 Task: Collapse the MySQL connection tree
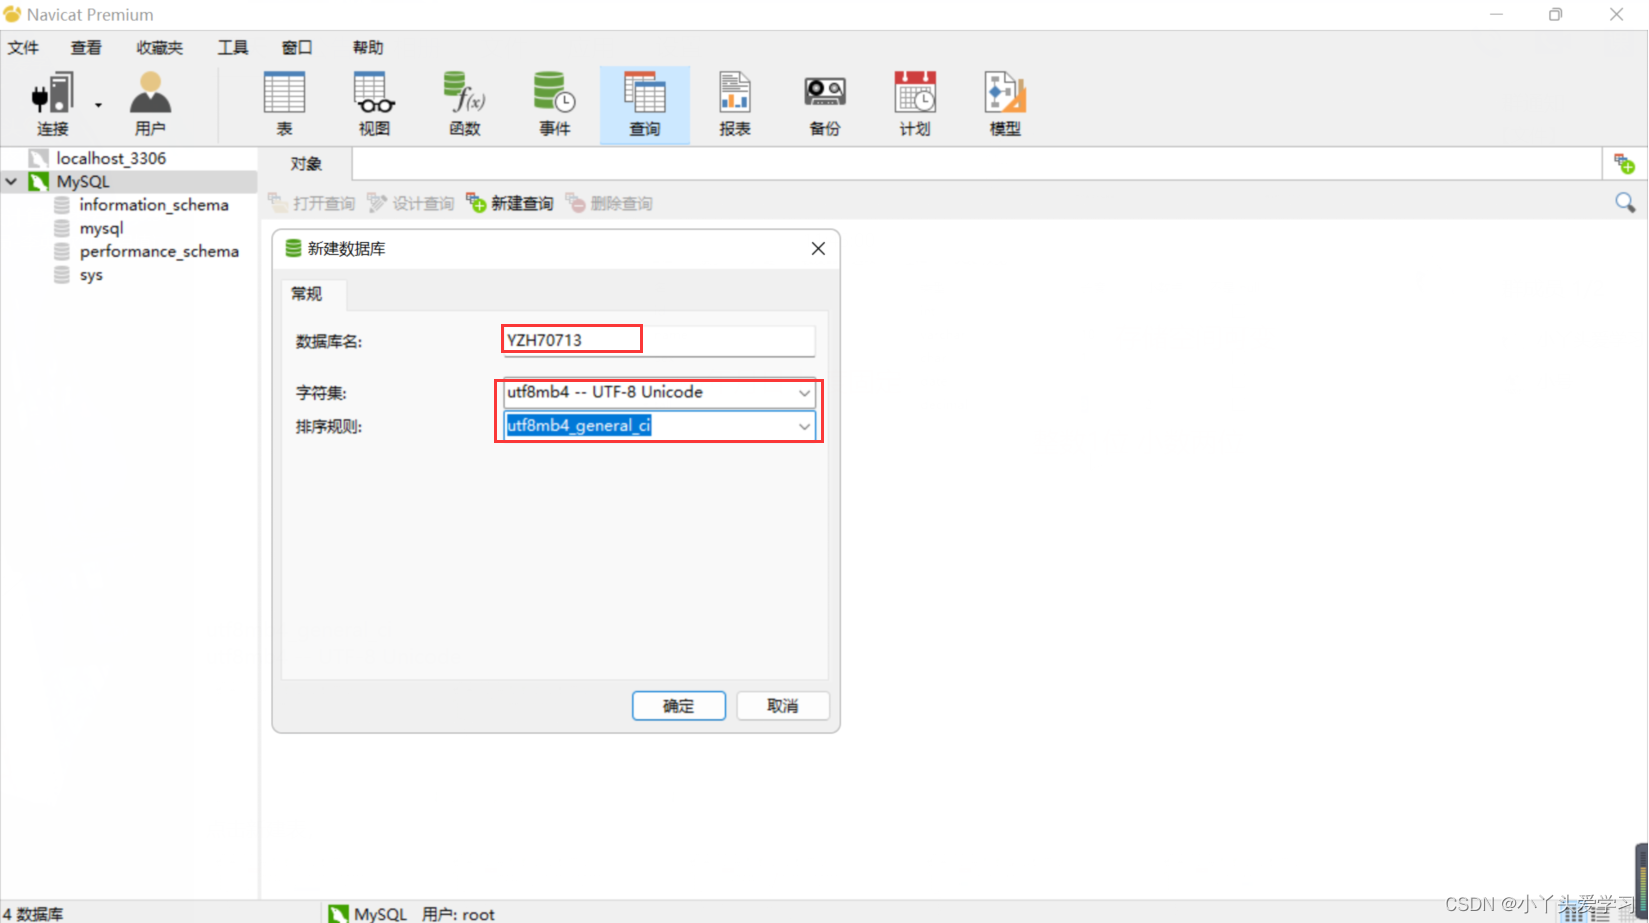coord(11,182)
